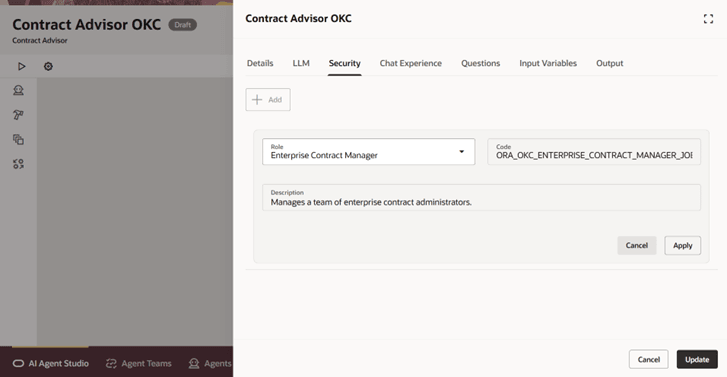The image size is (727, 377).
Task: Click the Agent Teams icon
Action: click(111, 364)
